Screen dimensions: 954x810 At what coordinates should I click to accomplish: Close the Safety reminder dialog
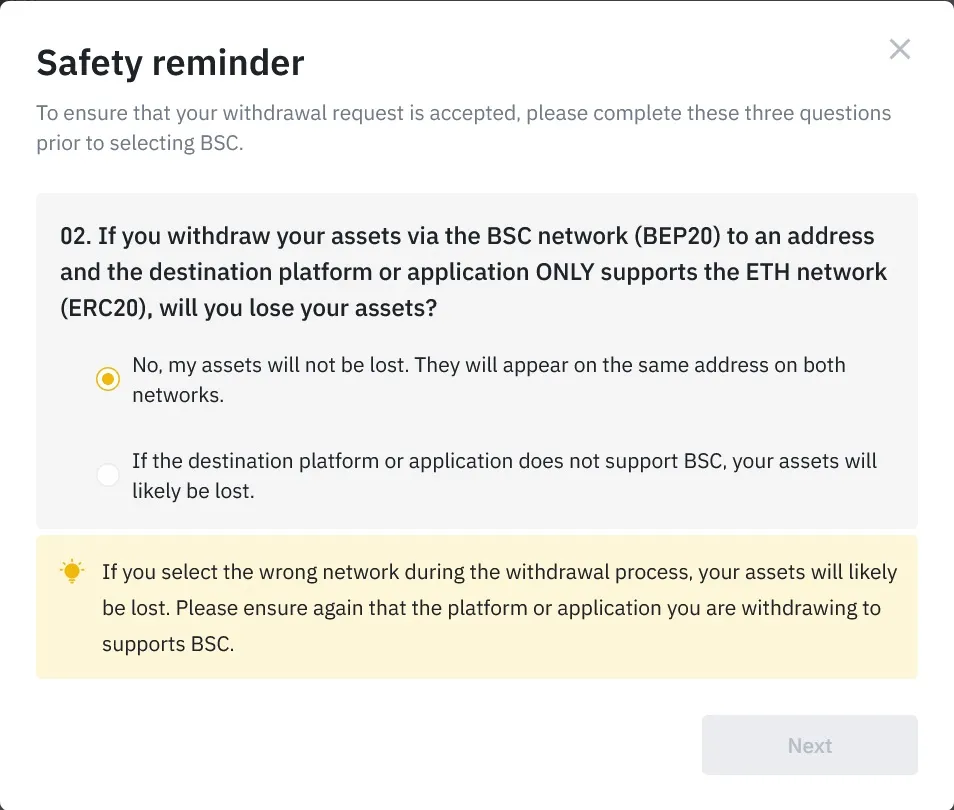click(x=899, y=49)
